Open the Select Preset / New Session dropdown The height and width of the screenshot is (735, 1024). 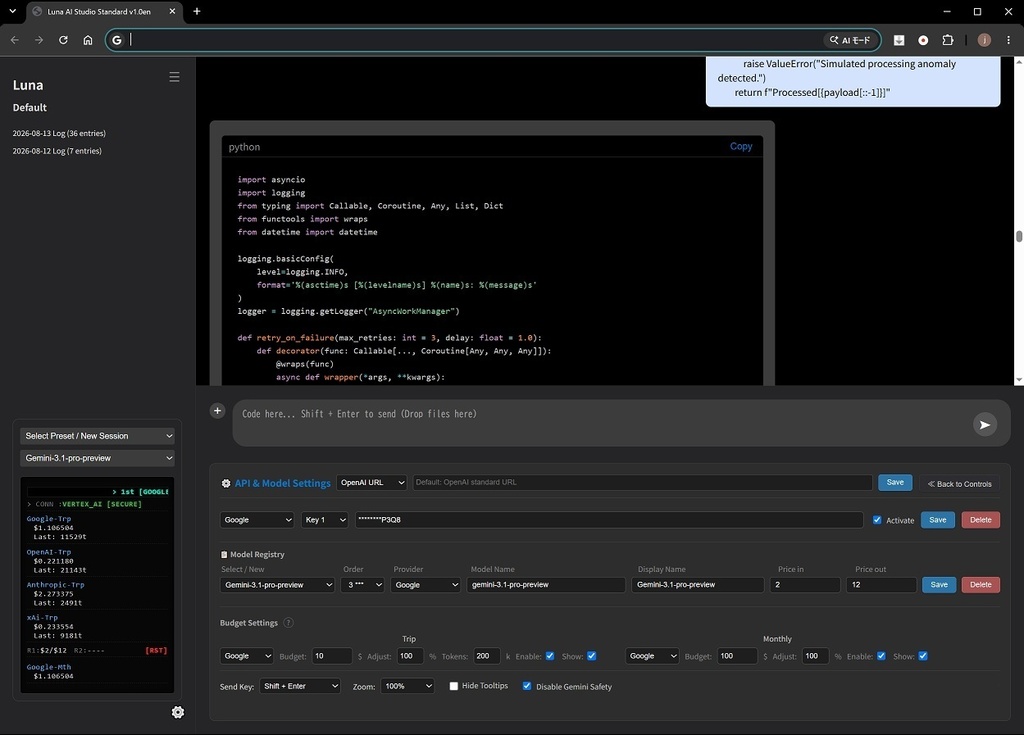click(97, 436)
